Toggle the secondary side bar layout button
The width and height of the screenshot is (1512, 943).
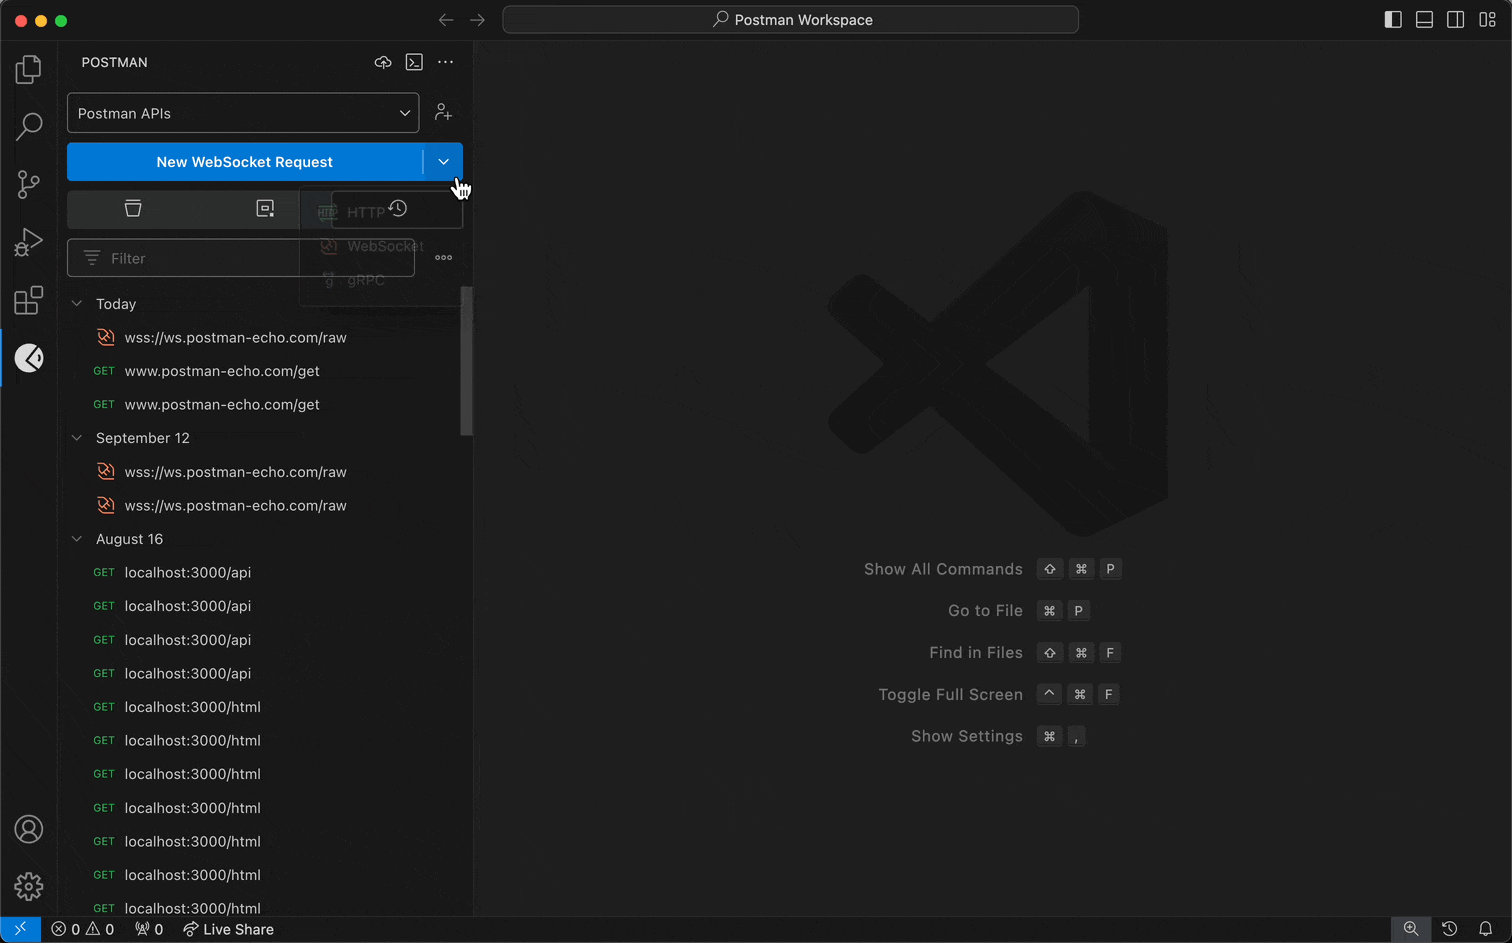pos(1456,20)
